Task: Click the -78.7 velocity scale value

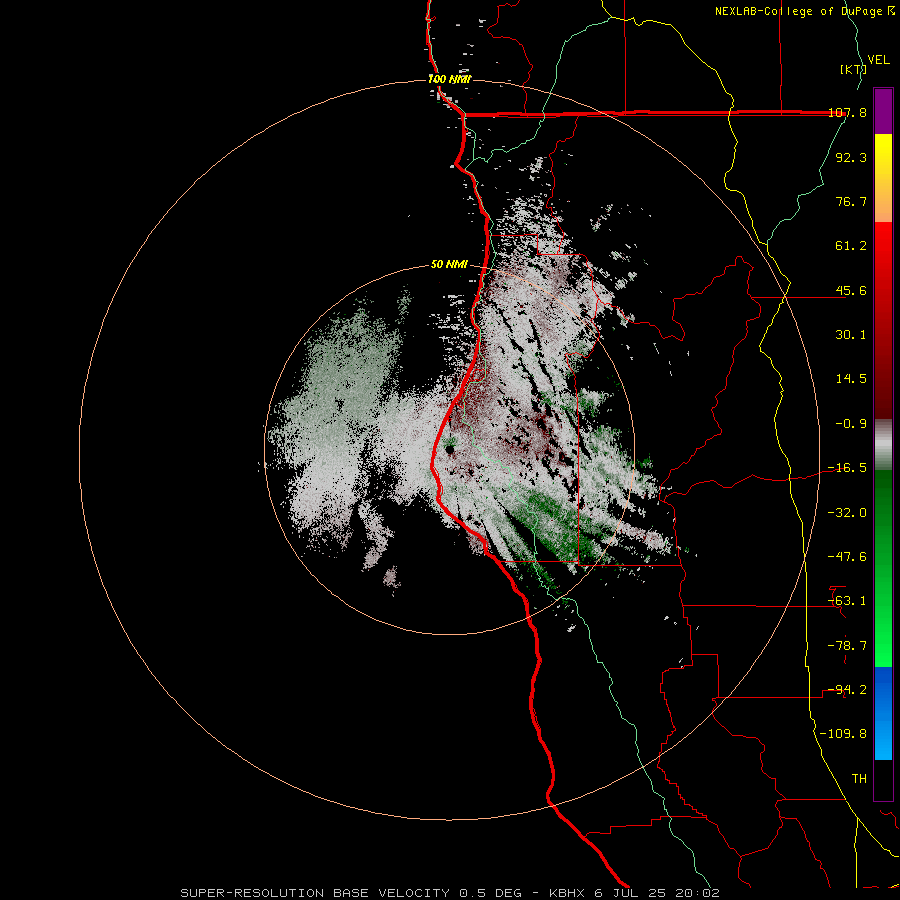Action: [847, 646]
